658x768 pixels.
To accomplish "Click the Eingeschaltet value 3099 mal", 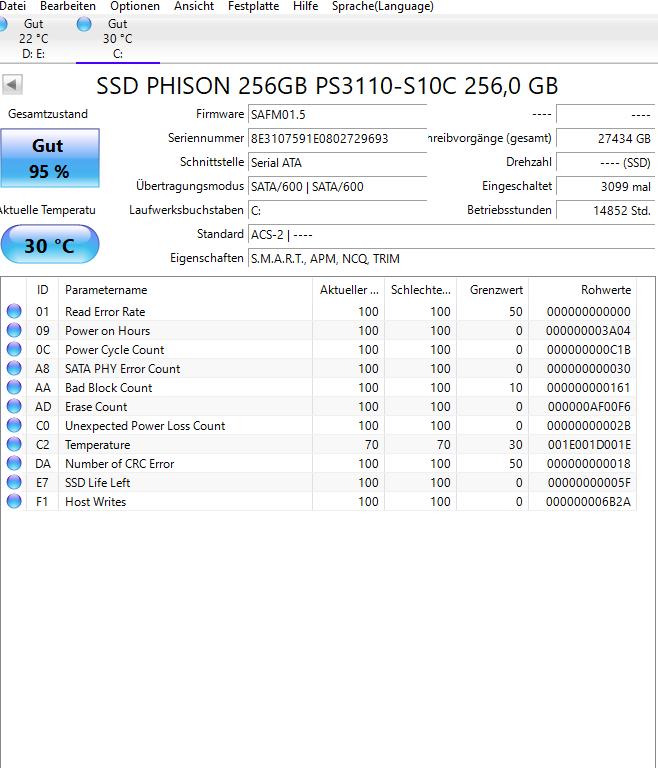I will click(x=606, y=187).
